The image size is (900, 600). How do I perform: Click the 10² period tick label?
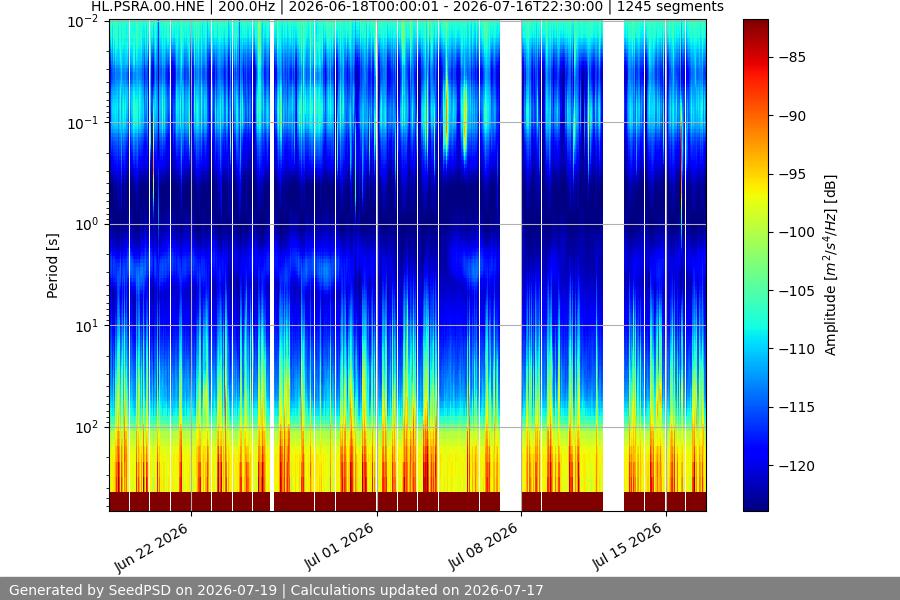(87, 427)
